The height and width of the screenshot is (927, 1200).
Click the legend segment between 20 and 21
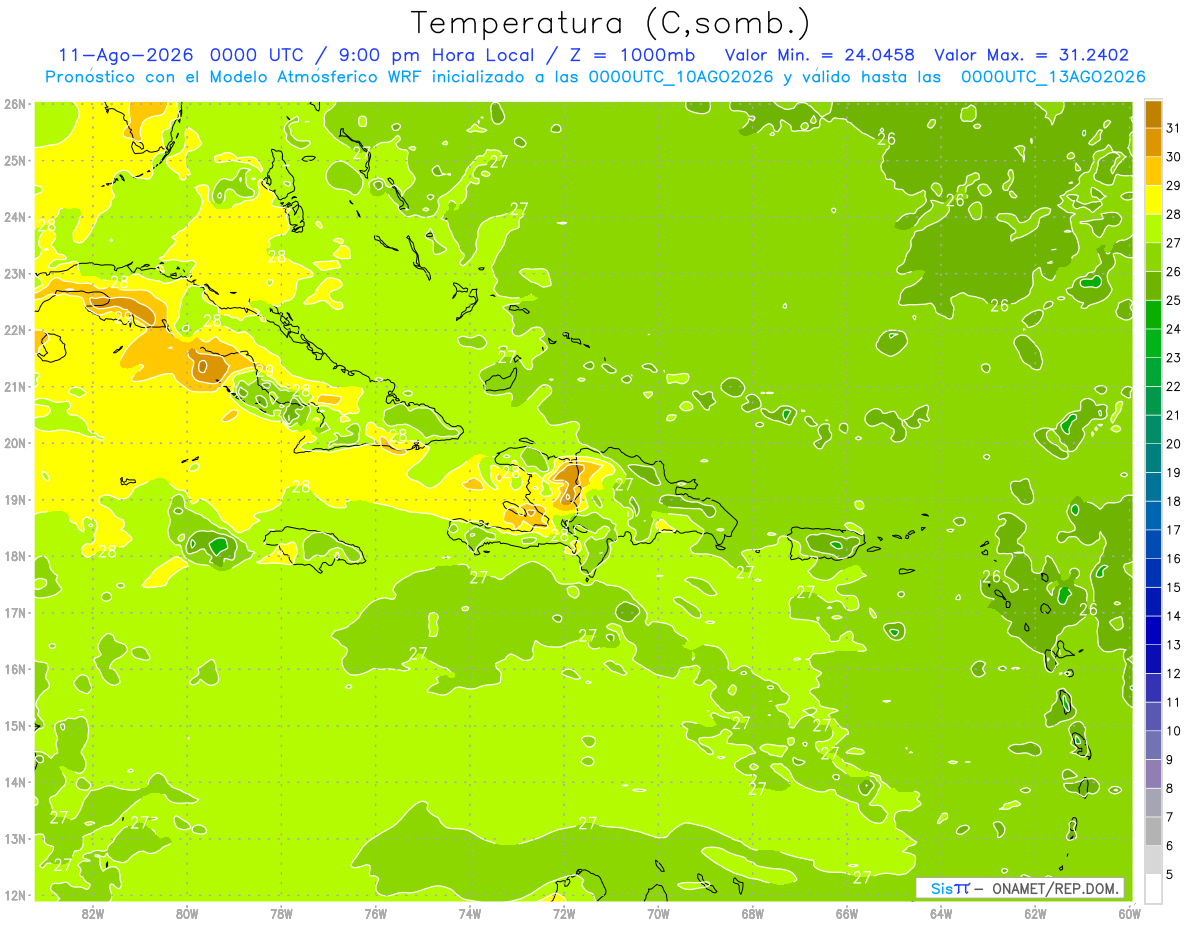(1153, 429)
